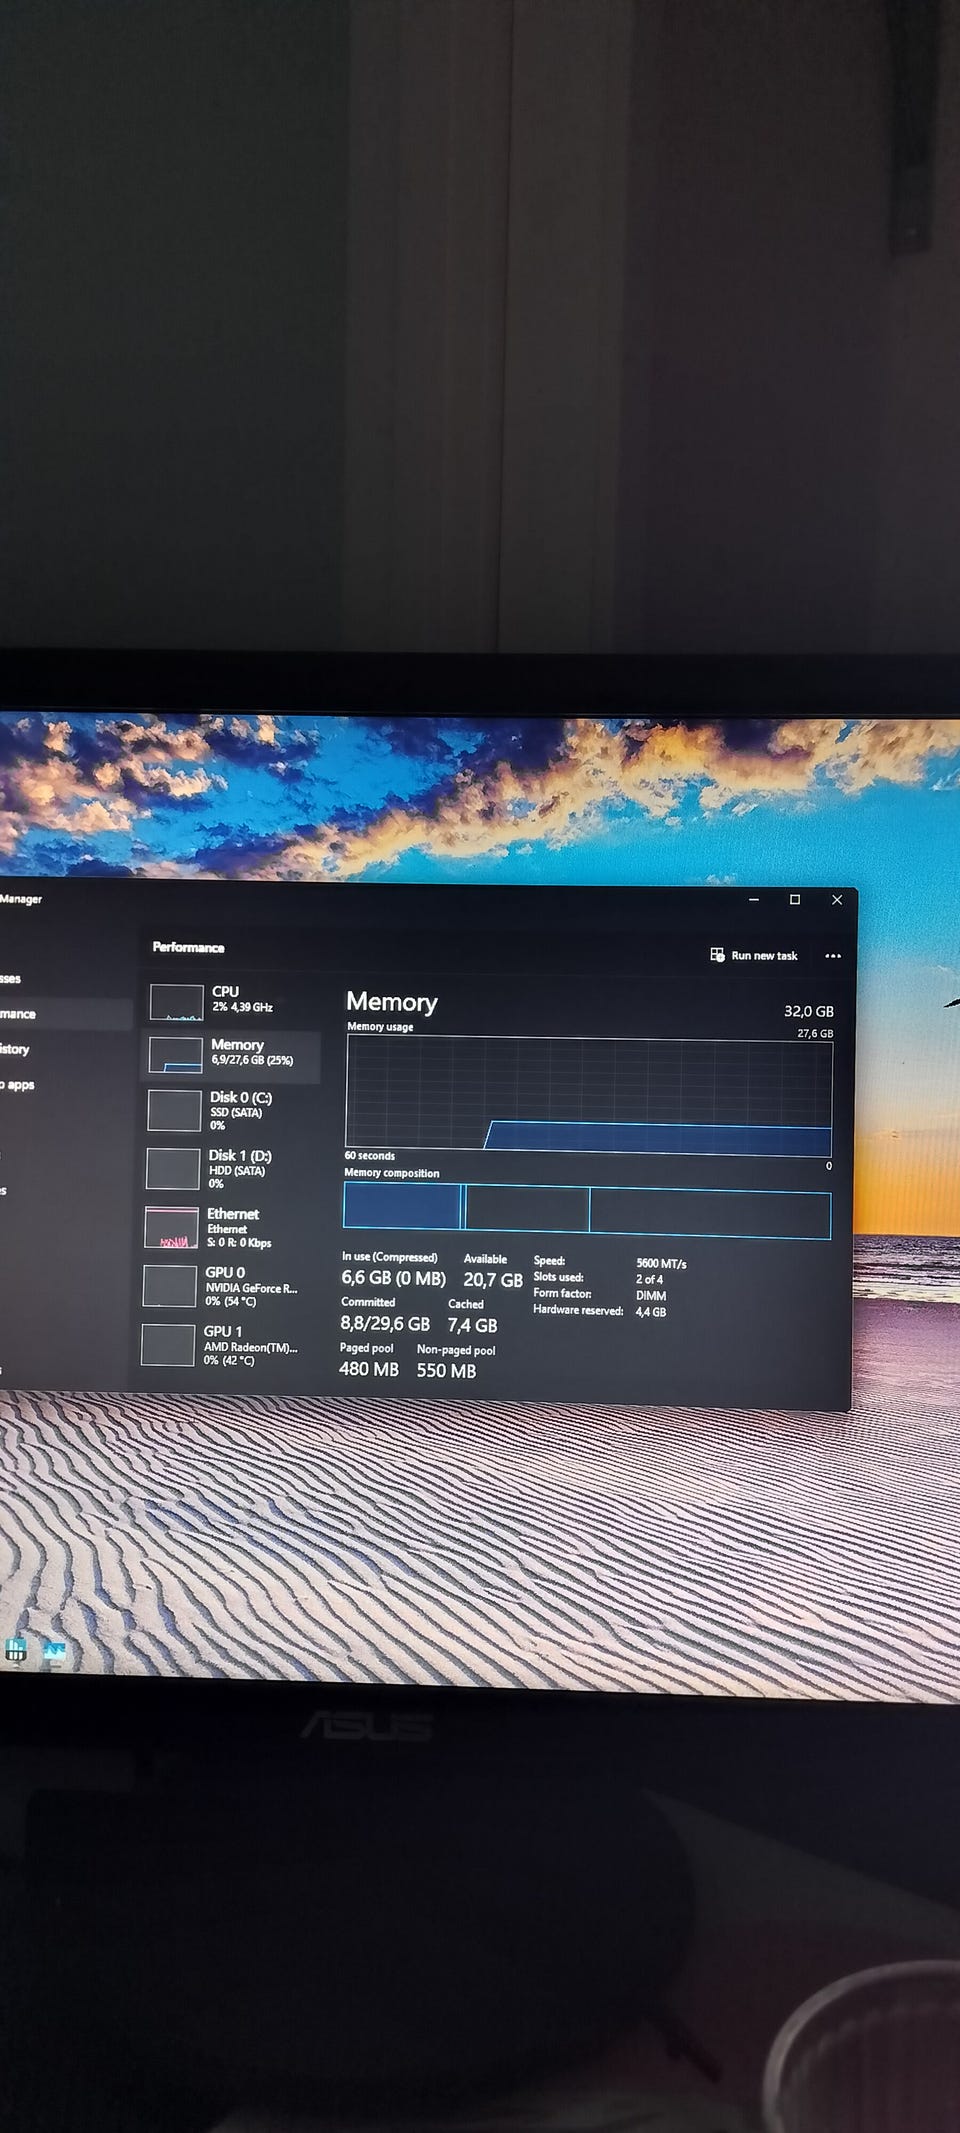Click the Committed 8,8/29,6 GB value
This screenshot has height=2133, width=960.
pos(385,1323)
